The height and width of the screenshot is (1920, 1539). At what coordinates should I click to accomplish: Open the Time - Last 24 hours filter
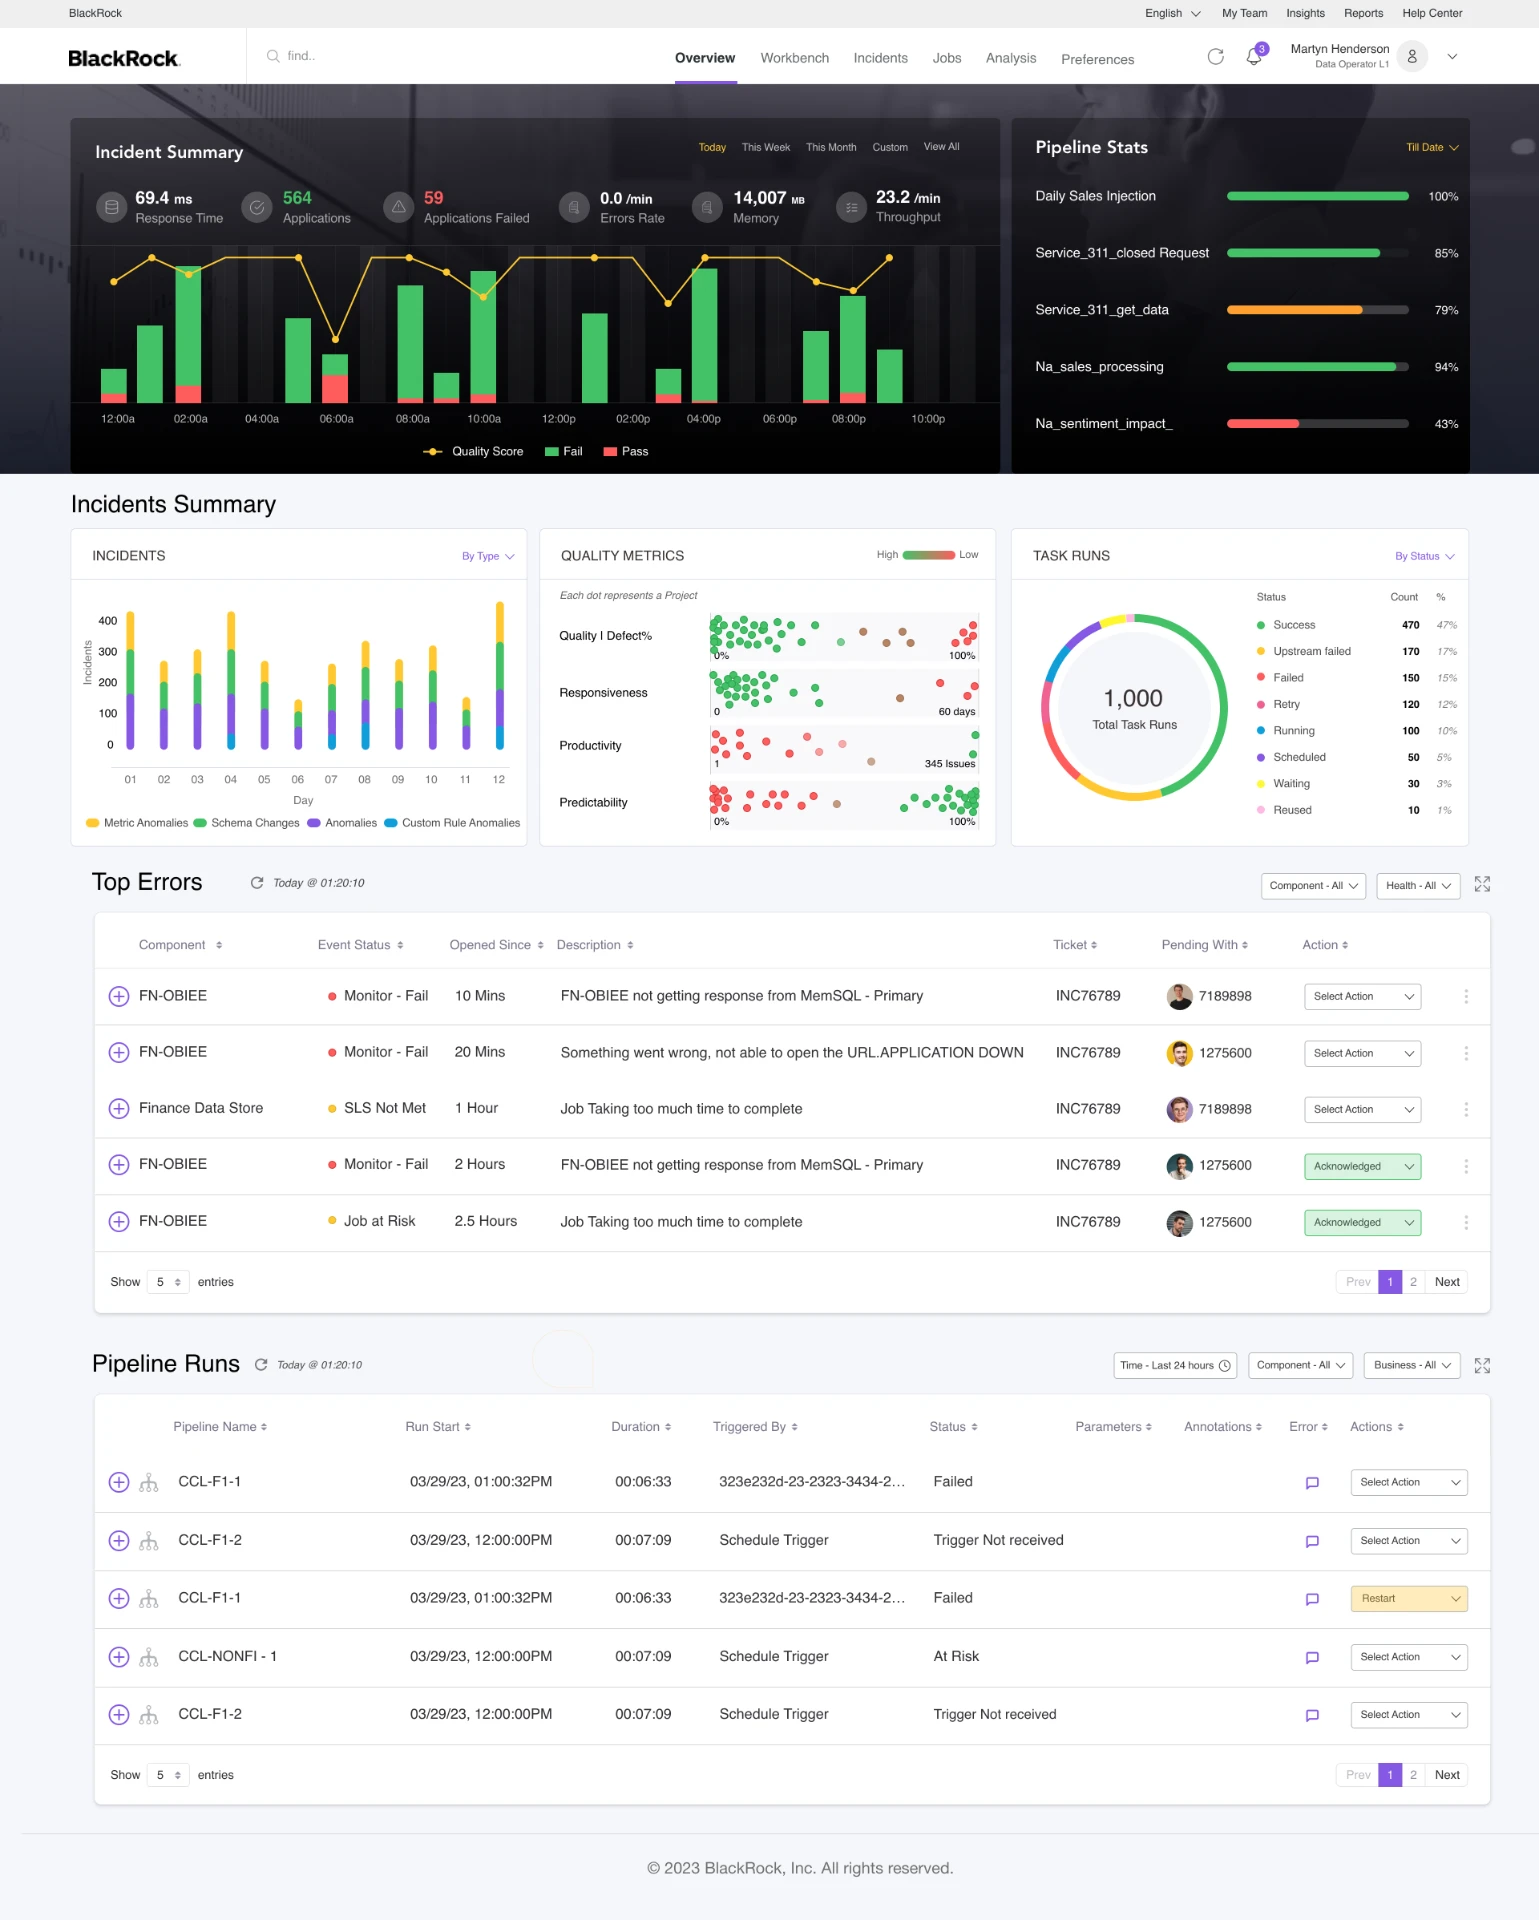[1175, 1366]
